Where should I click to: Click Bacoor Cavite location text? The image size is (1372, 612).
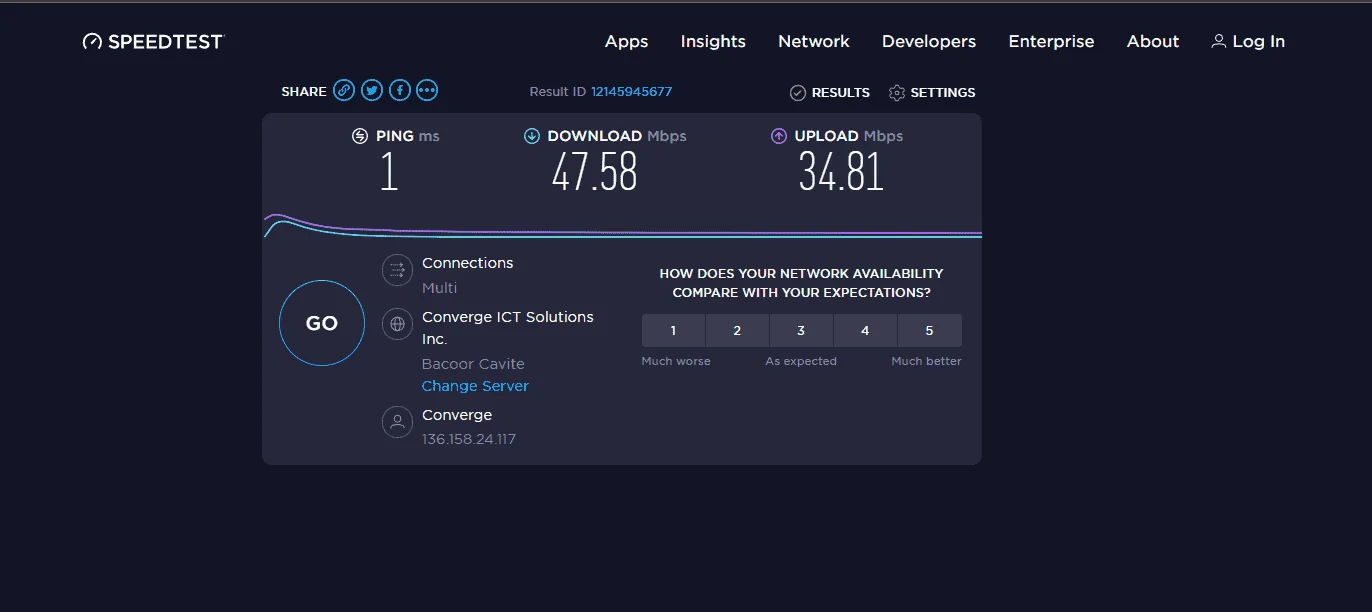tap(473, 364)
